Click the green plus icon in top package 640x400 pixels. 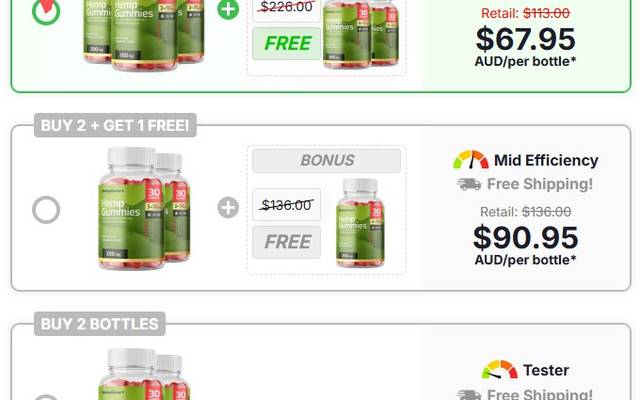(x=228, y=9)
